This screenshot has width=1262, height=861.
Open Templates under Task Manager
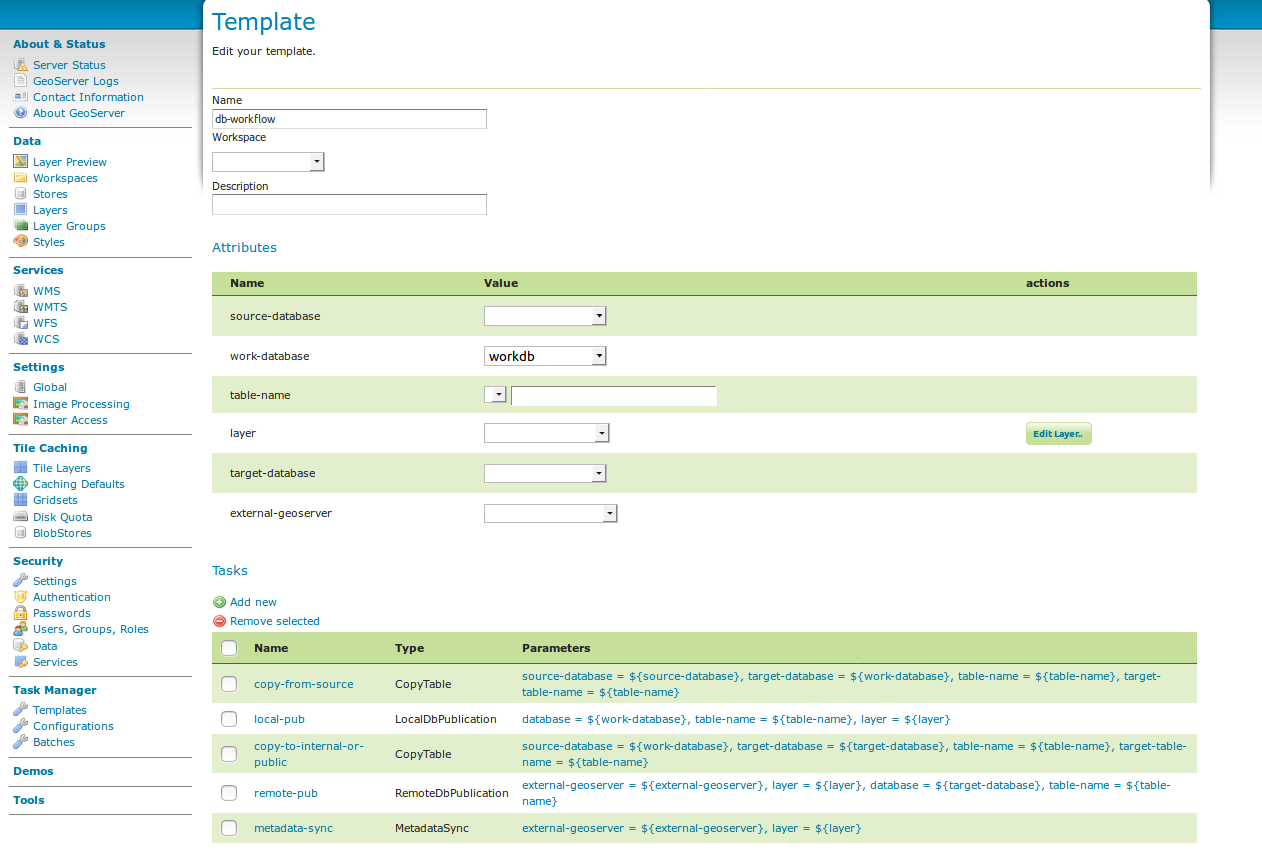pos(60,710)
